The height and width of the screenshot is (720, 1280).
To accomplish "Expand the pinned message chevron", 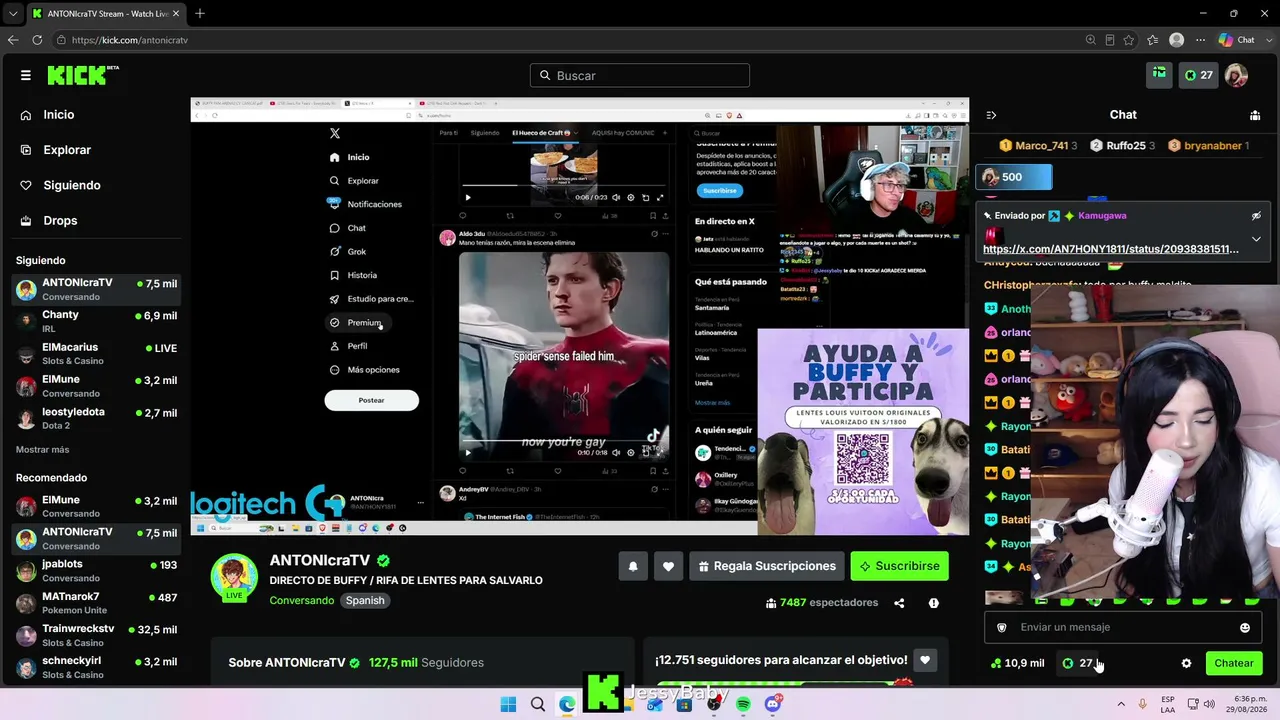I will (x=1256, y=239).
